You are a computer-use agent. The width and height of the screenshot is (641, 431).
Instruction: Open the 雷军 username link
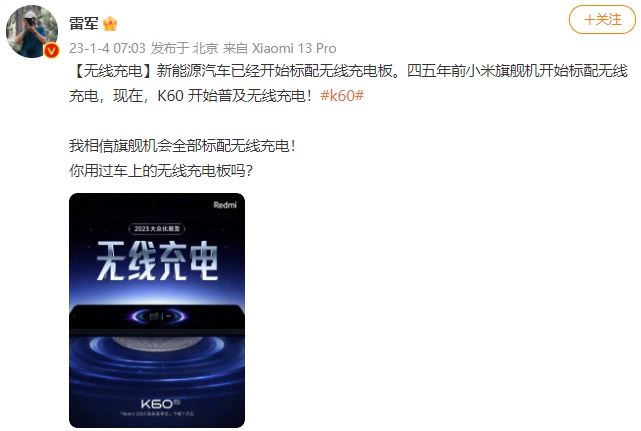[84, 23]
